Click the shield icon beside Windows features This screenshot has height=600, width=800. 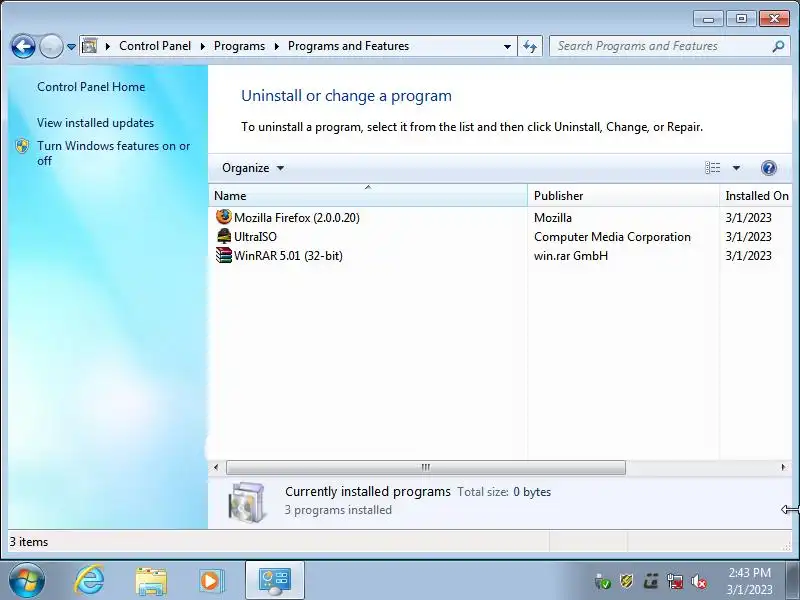click(22, 146)
